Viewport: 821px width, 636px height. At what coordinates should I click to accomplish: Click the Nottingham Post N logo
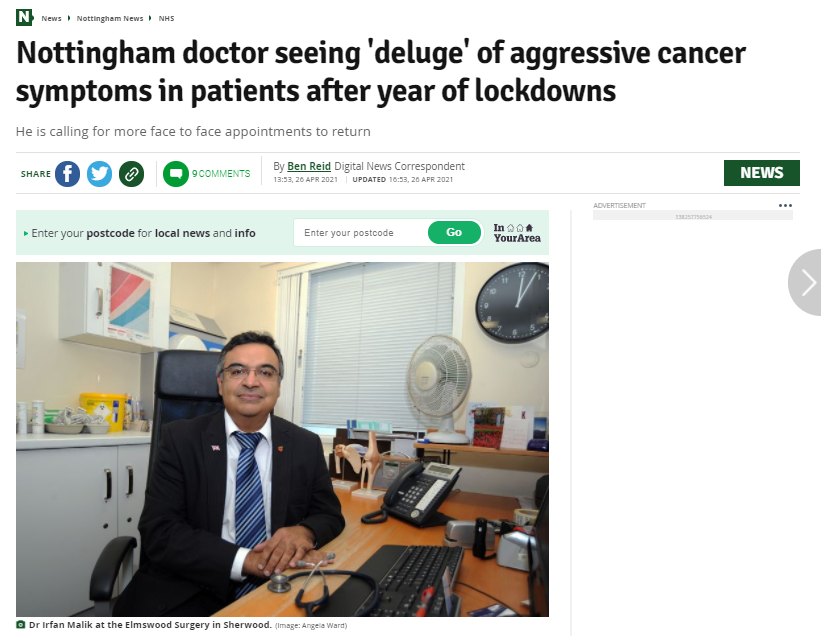24,17
